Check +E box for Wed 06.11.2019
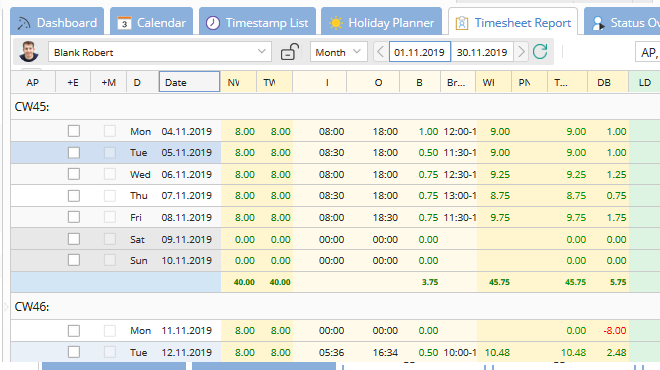Image resolution: width=660 pixels, height=370 pixels. pos(74,174)
